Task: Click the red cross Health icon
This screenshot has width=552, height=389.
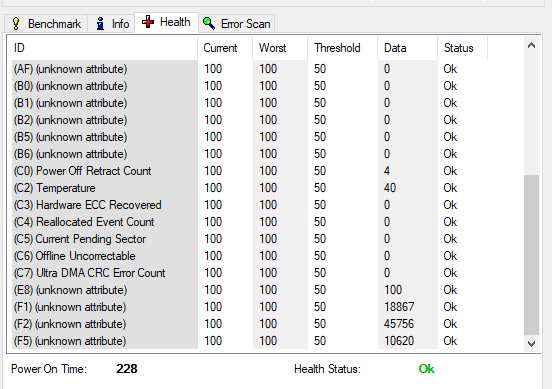Action: pyautogui.click(x=148, y=22)
